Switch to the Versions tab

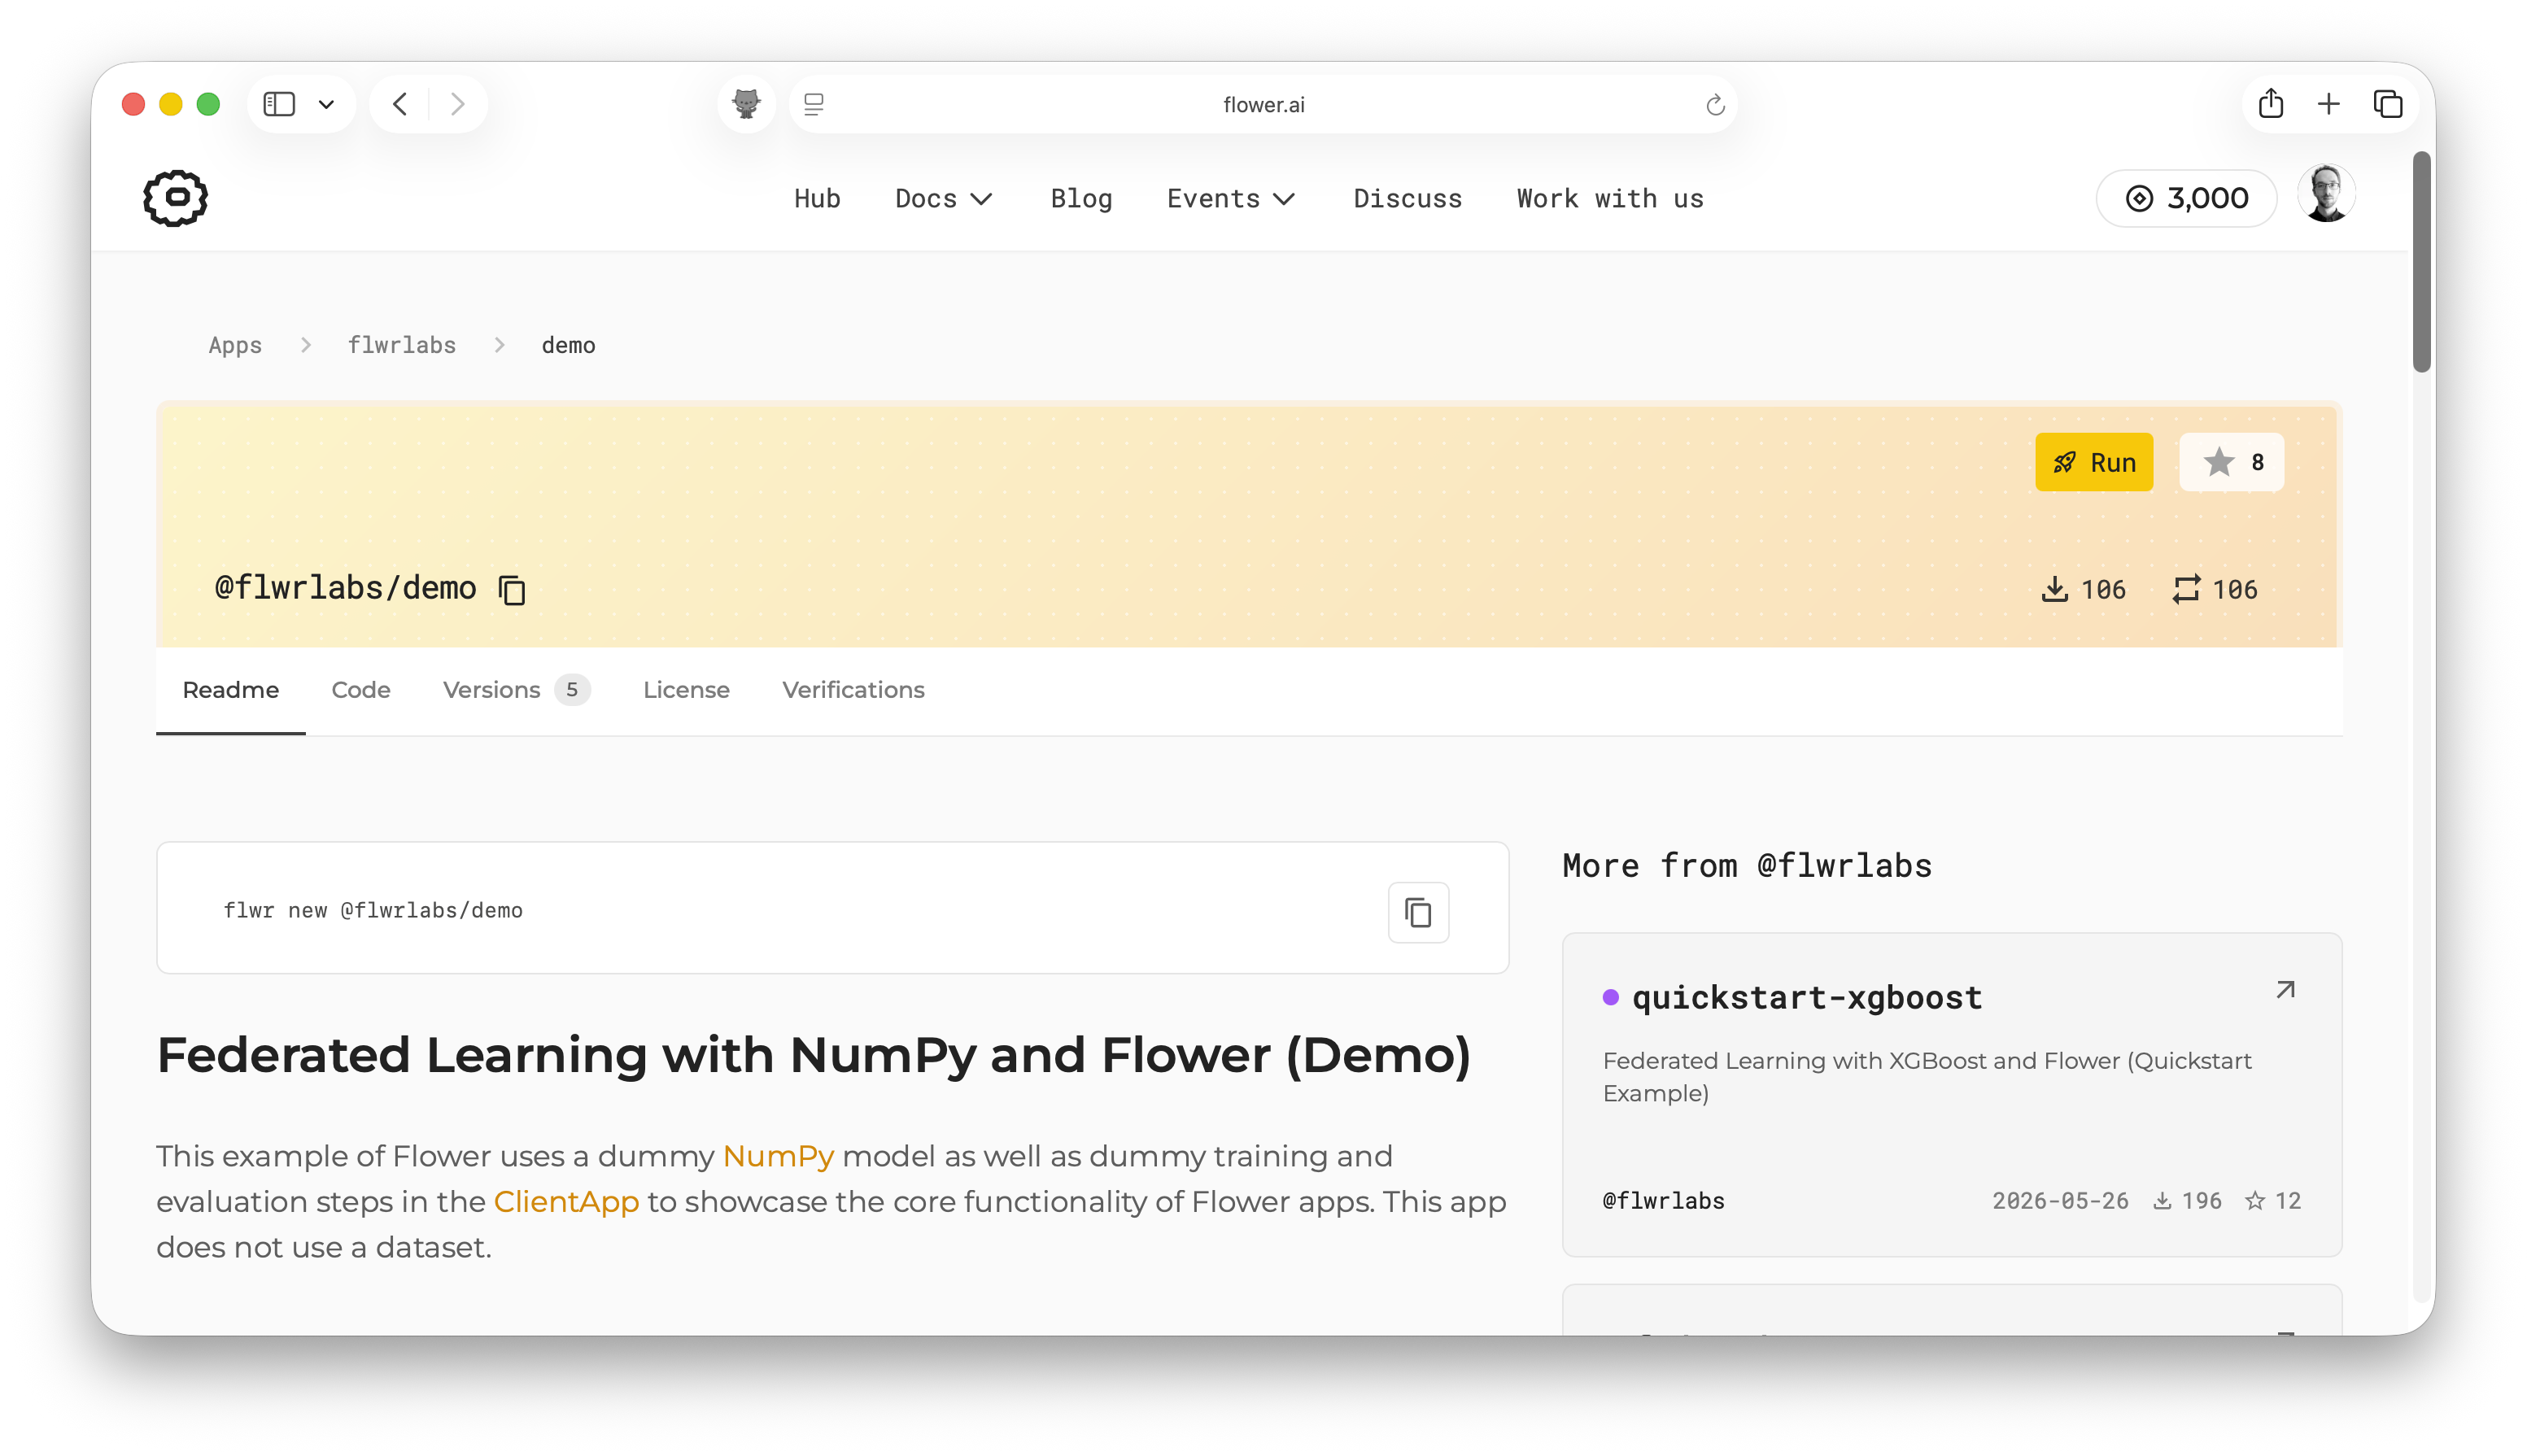(x=516, y=690)
